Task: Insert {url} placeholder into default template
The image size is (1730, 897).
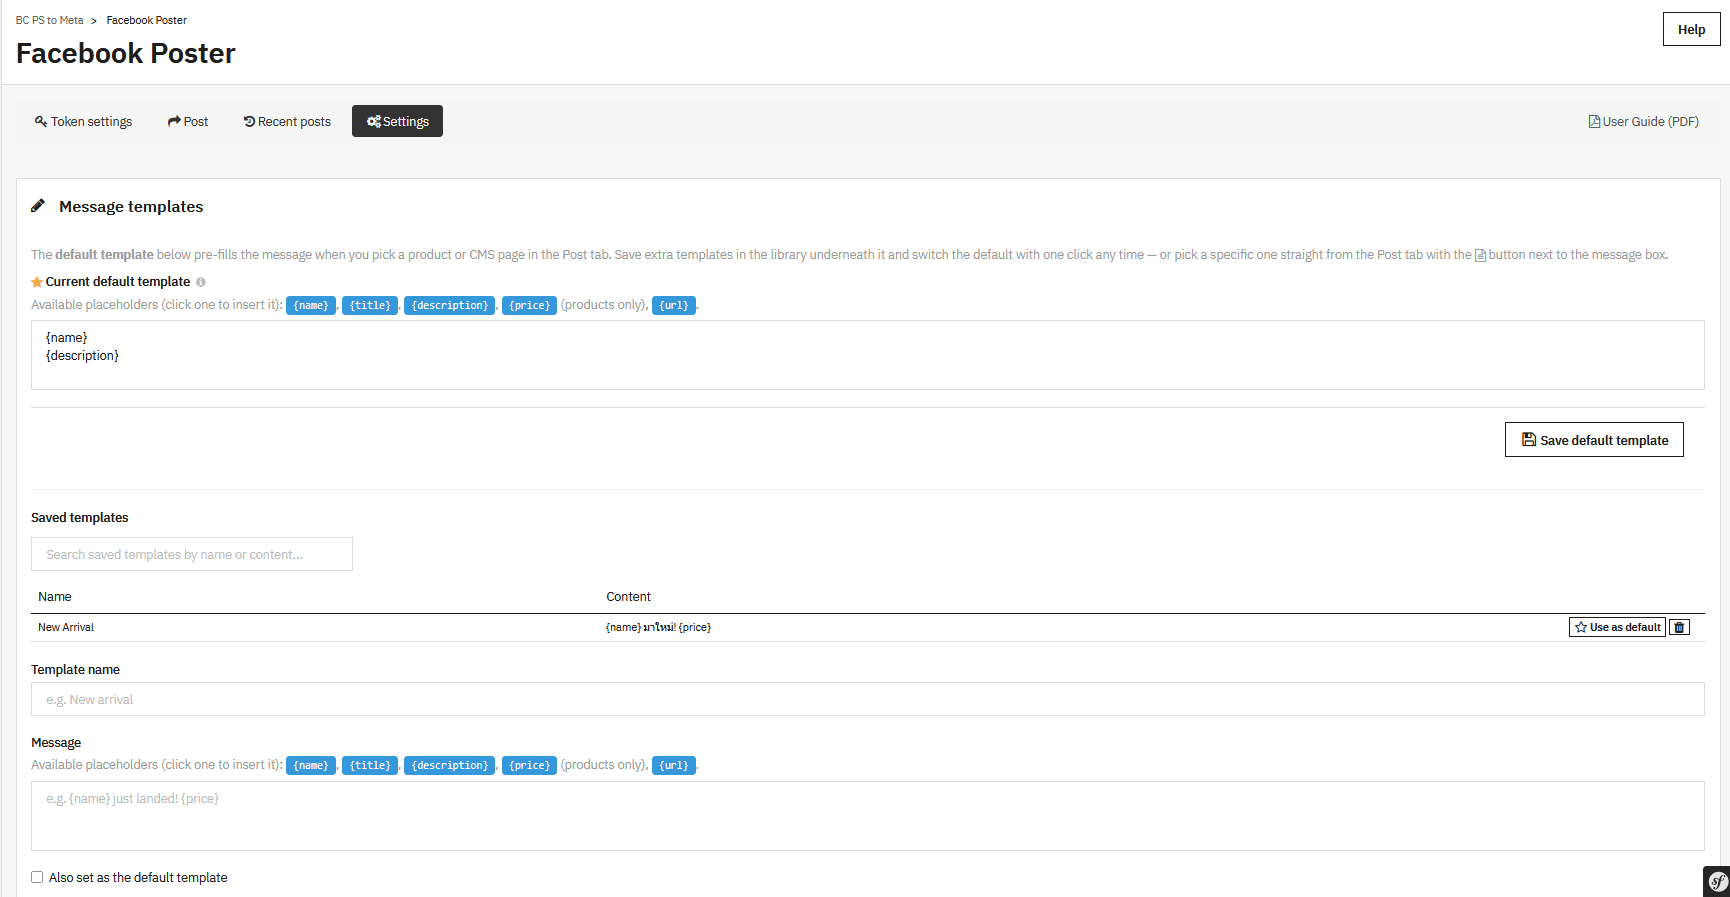Action: [x=674, y=305]
